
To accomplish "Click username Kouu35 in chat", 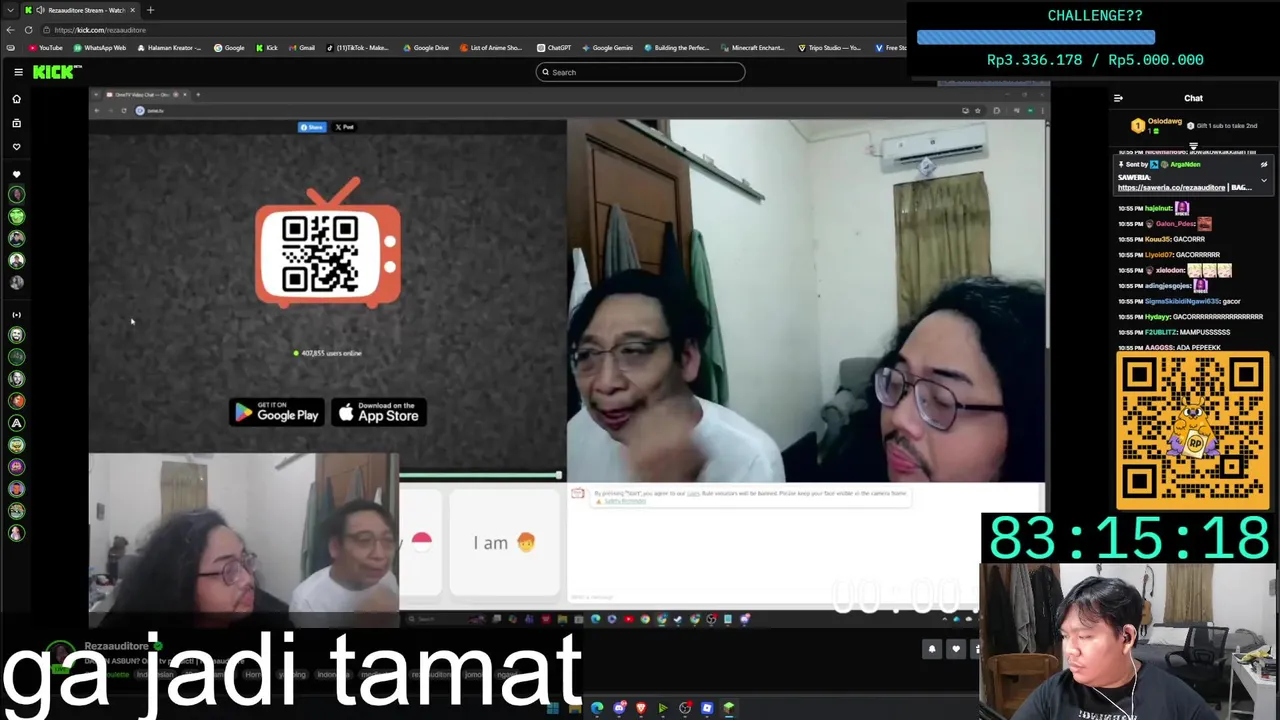I will [1157, 239].
